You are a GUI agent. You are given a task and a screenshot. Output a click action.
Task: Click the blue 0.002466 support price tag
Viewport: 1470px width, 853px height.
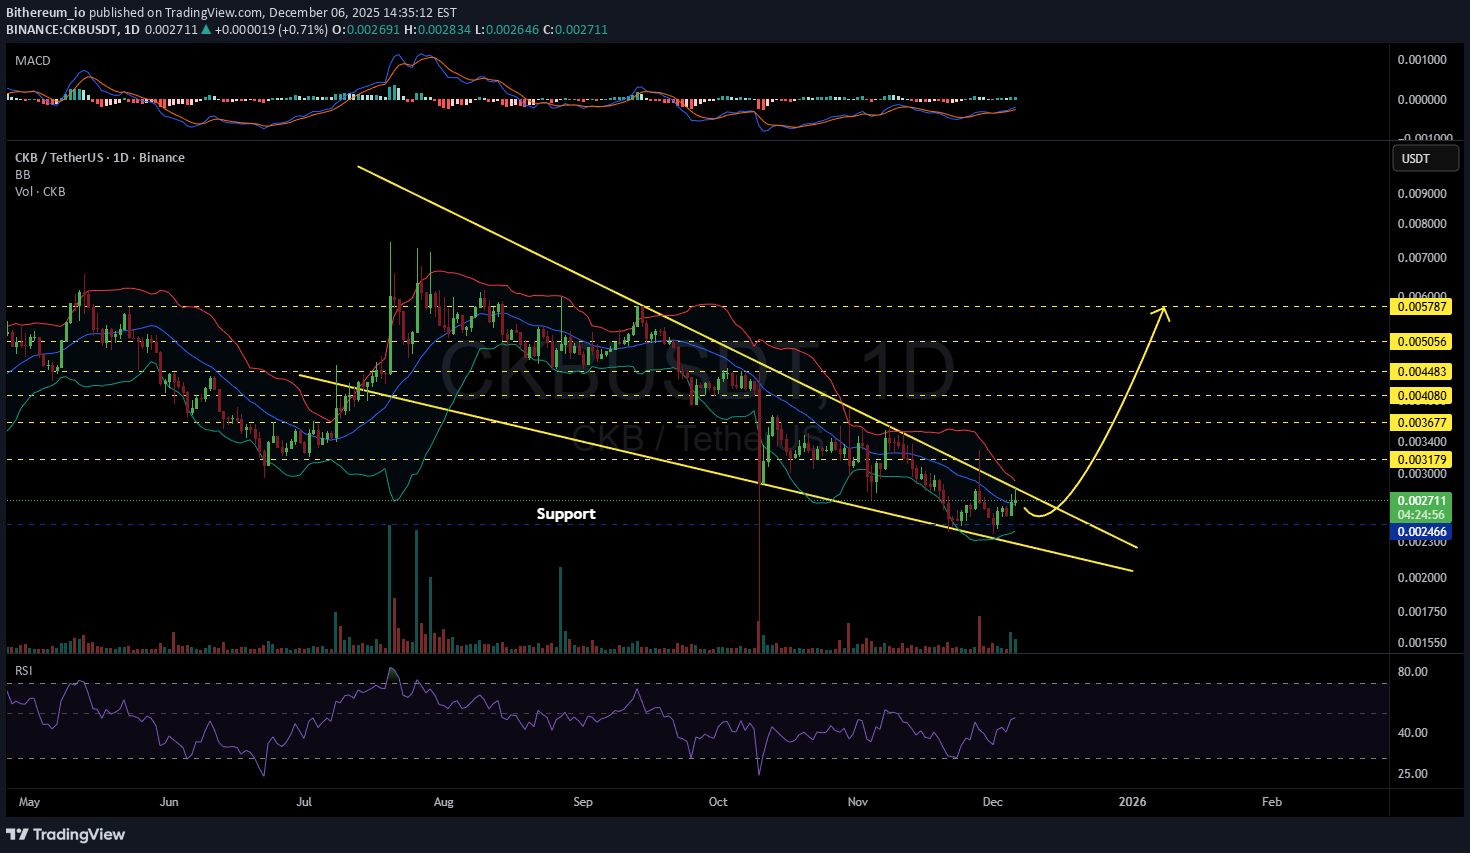tap(1420, 532)
